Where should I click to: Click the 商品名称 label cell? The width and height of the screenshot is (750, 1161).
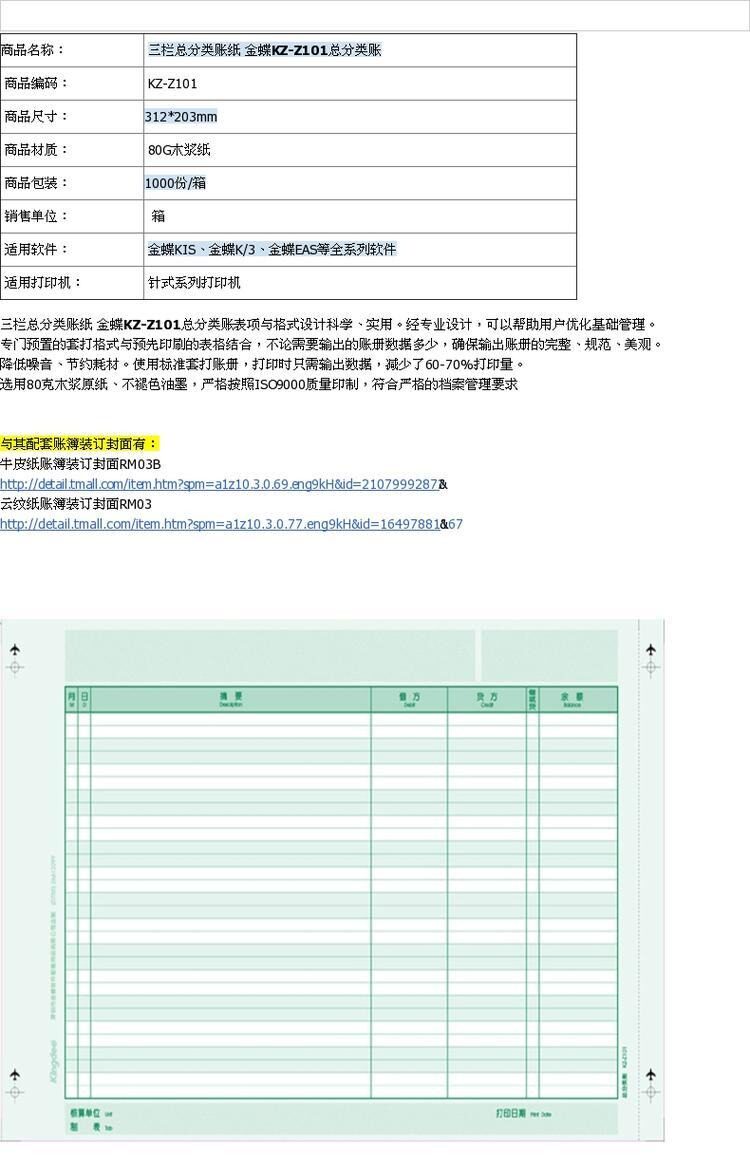tap(72, 50)
